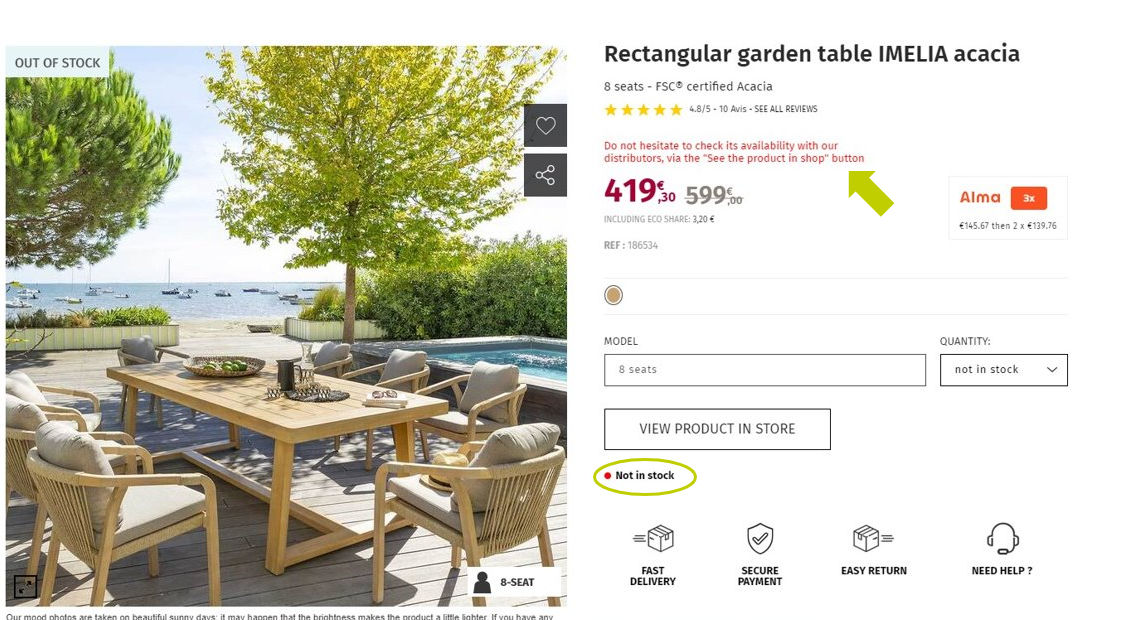Click the five-star rating icons

pyautogui.click(x=643, y=109)
